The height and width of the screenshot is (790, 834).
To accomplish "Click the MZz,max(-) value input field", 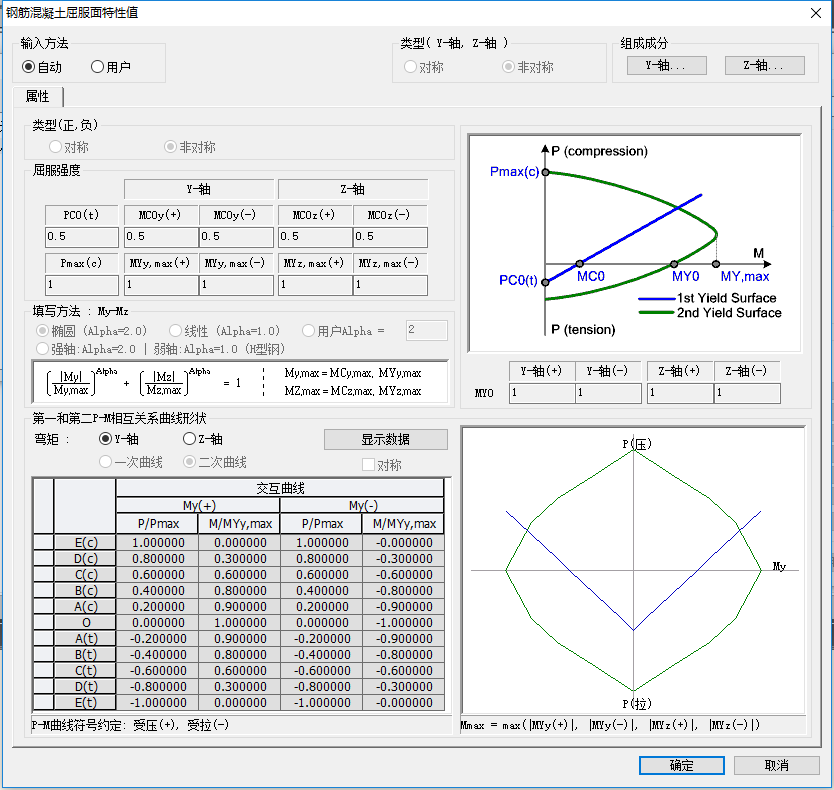I will [390, 285].
